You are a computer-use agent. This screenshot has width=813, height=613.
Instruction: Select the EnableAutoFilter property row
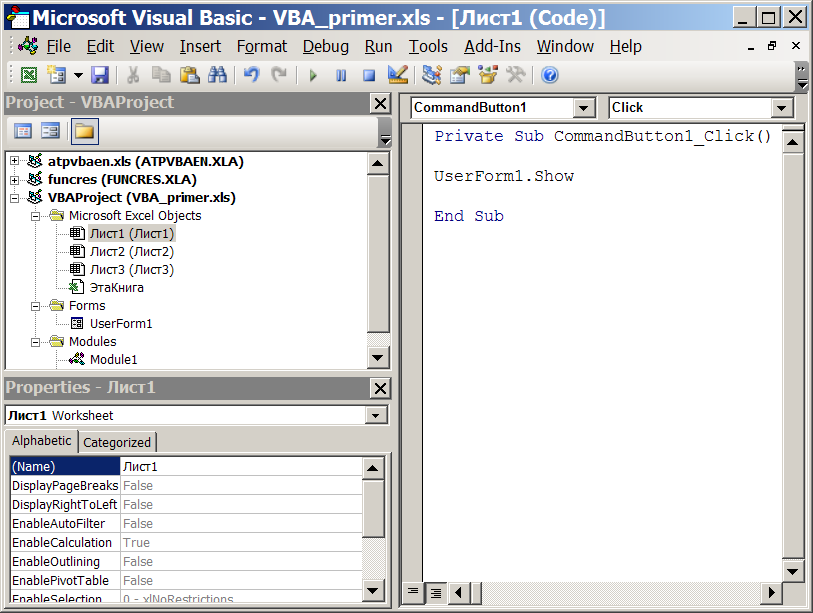click(186, 524)
